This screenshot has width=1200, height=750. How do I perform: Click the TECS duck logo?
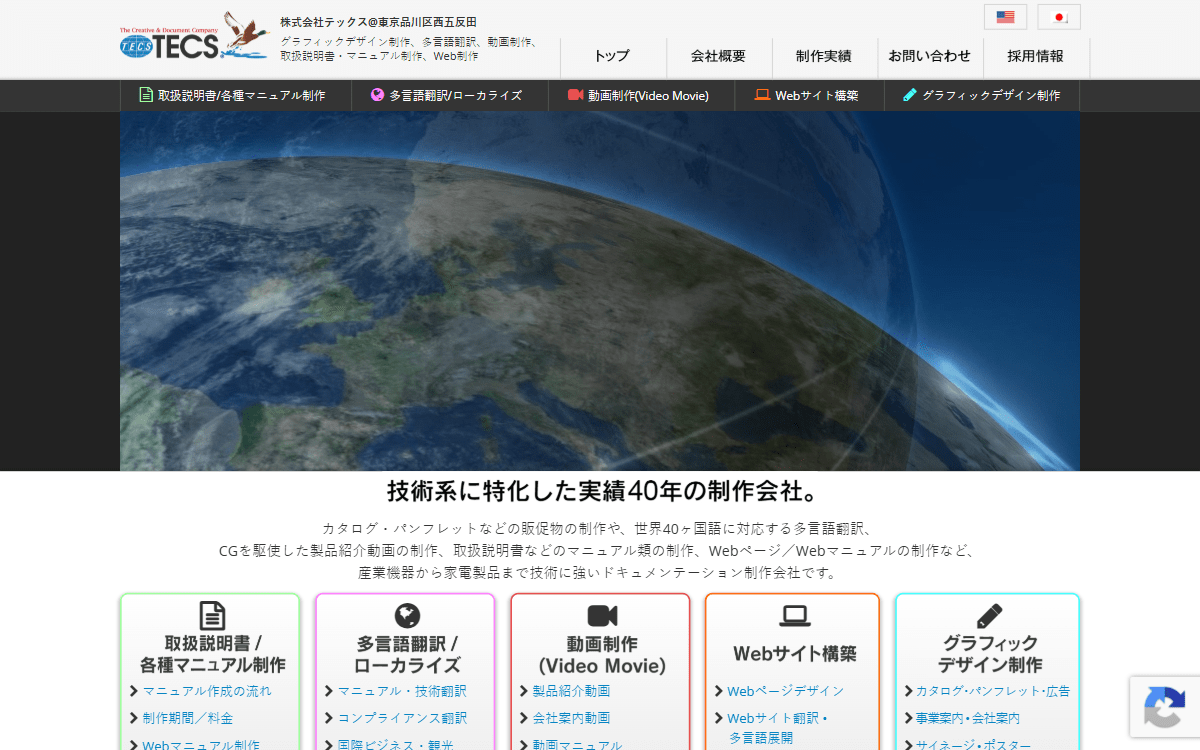194,36
